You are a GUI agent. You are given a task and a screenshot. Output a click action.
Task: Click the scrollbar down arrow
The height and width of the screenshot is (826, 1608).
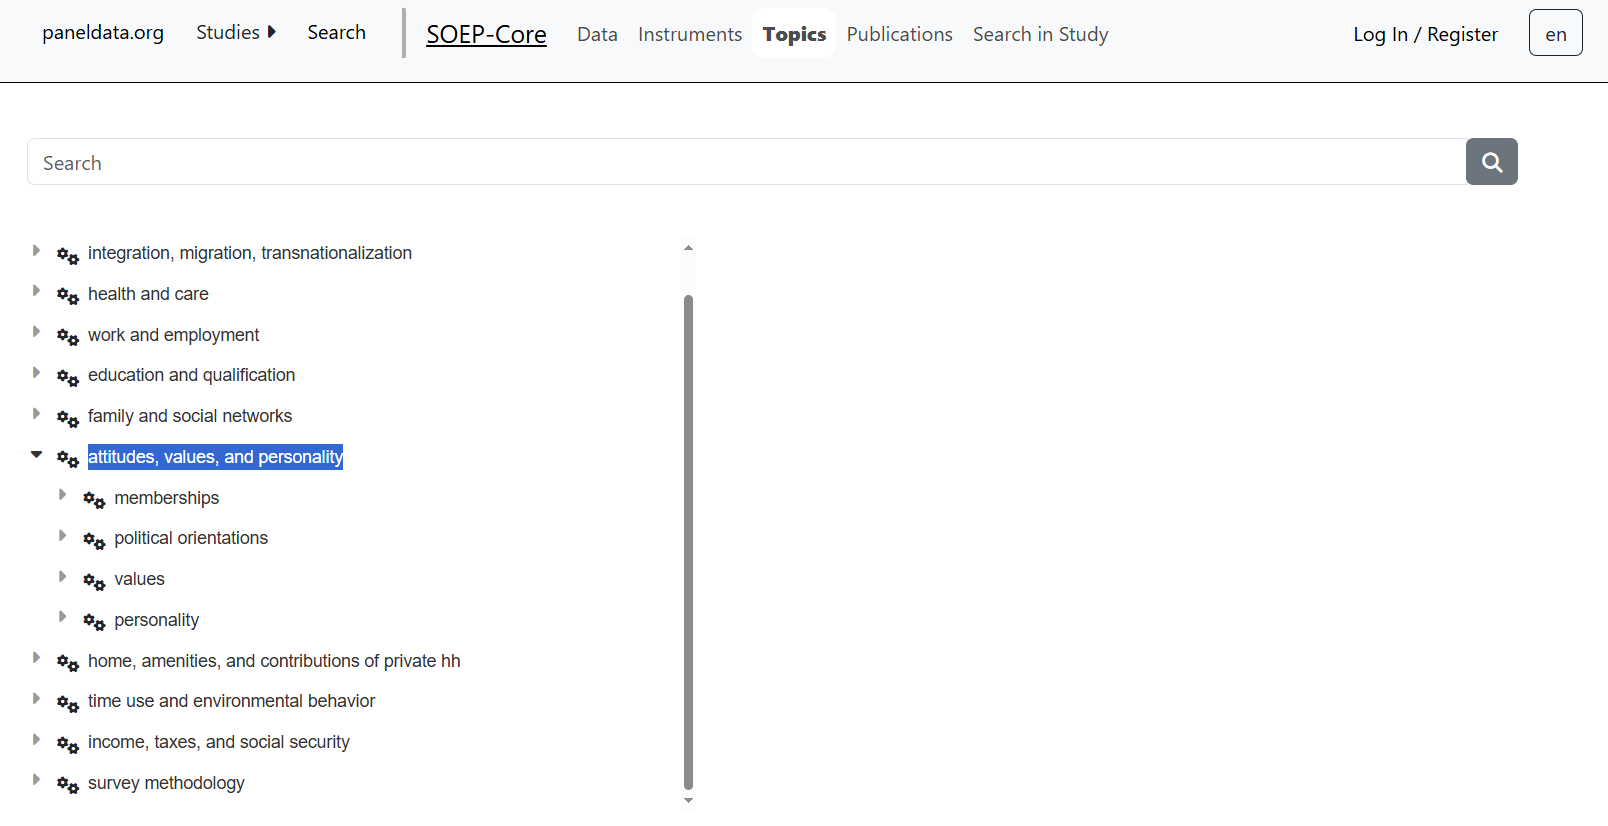coord(688,800)
